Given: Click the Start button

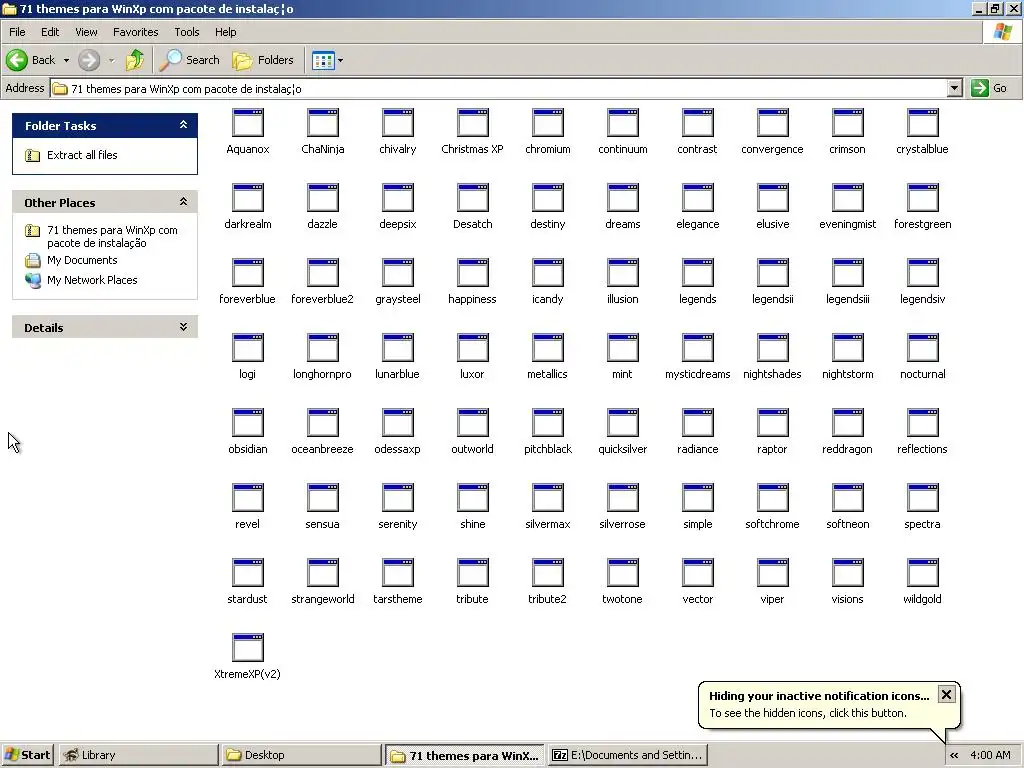Looking at the screenshot, I should 27,755.
